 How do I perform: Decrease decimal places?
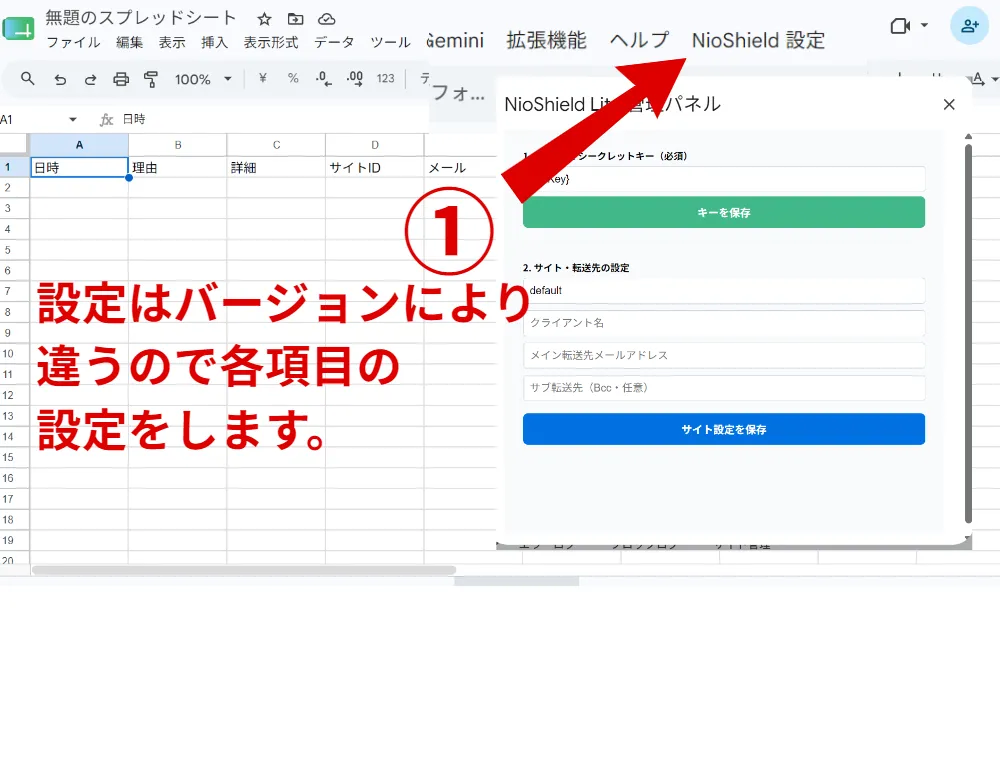323,78
